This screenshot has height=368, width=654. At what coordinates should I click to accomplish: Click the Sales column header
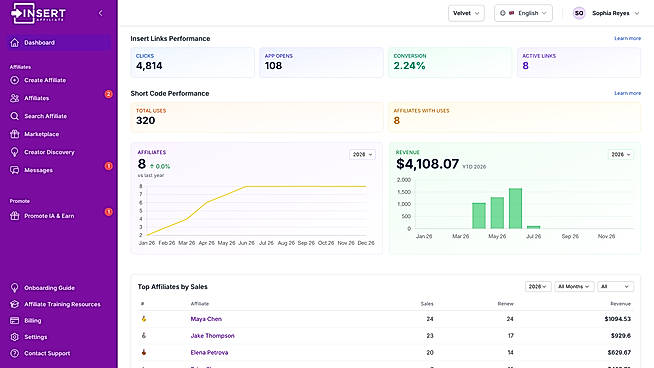coord(427,304)
